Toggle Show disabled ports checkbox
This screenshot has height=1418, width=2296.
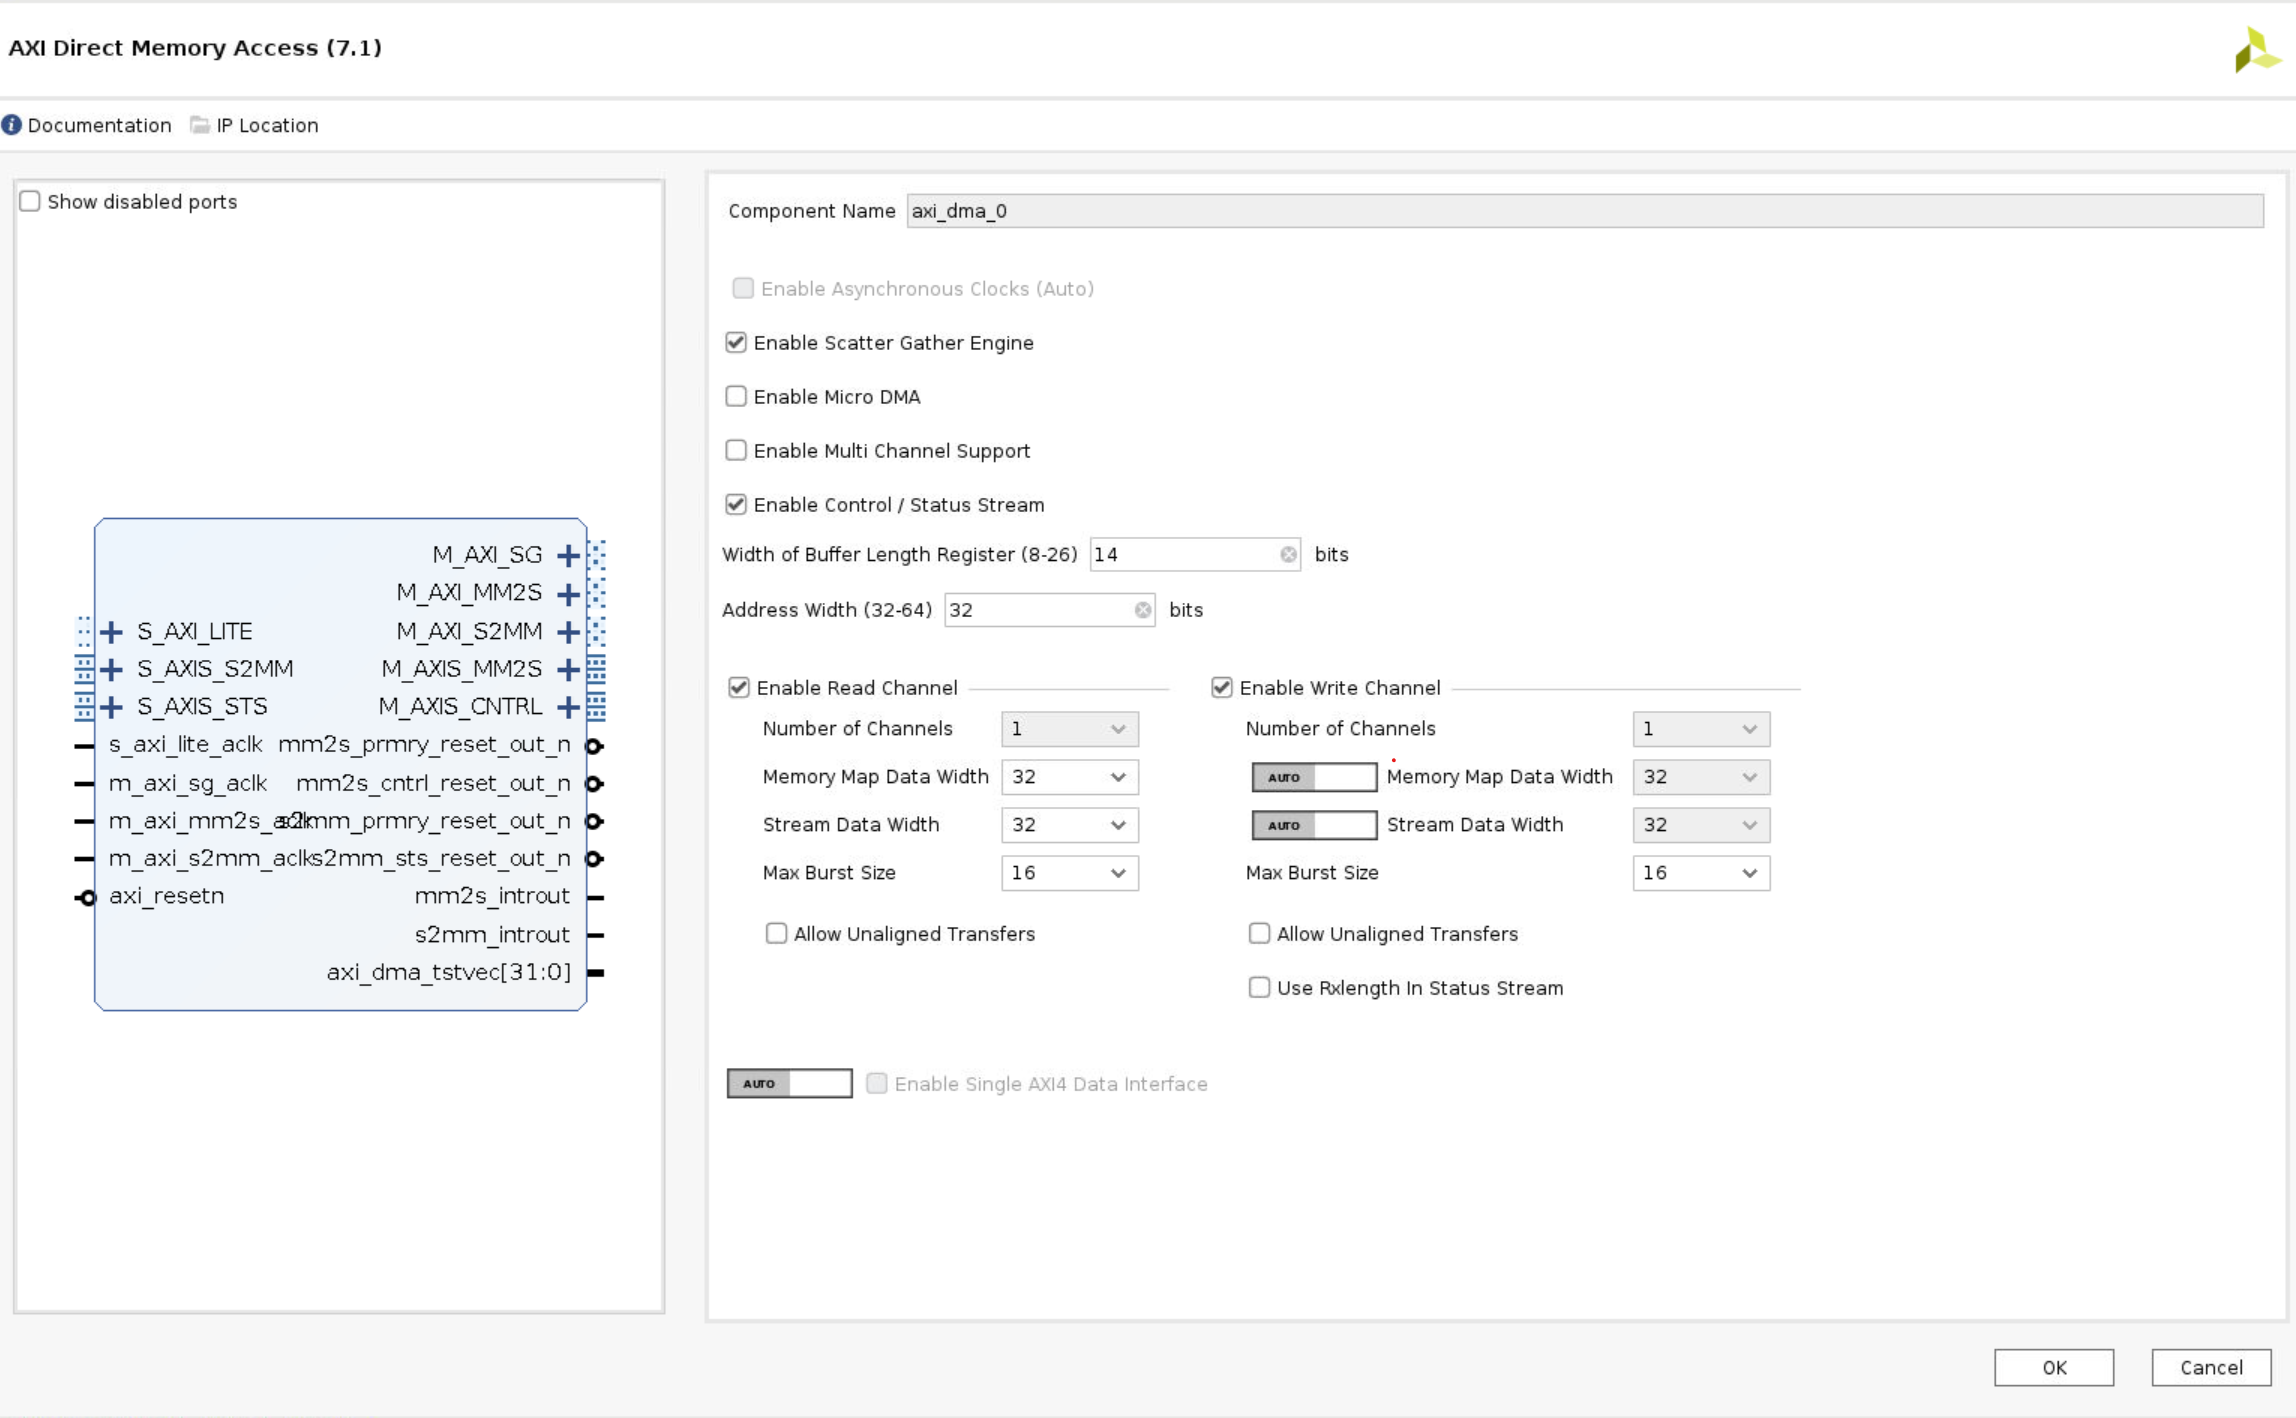(30, 201)
